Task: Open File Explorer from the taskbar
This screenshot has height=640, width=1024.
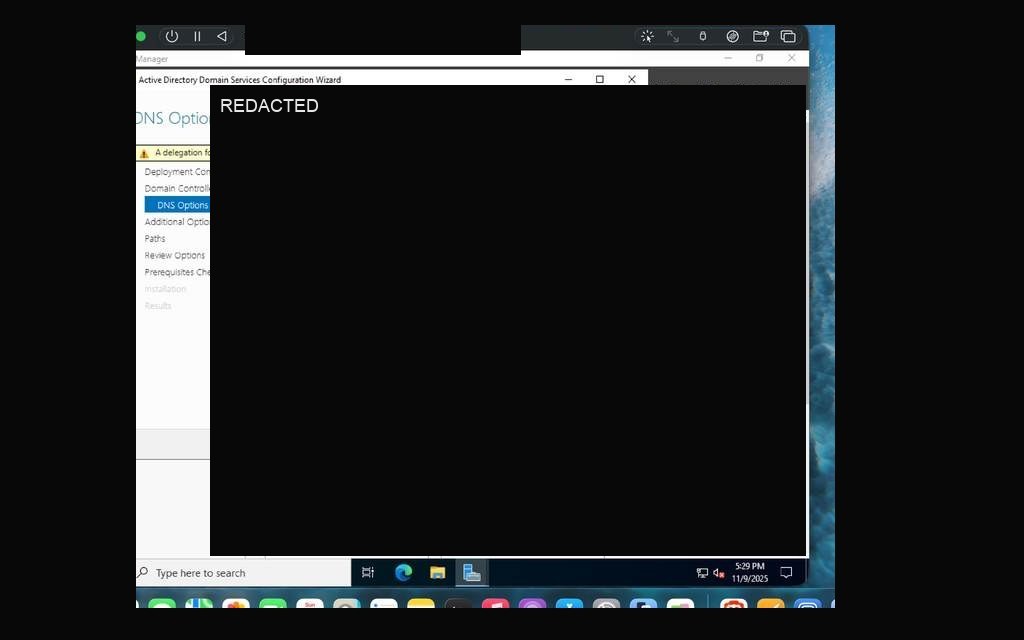Action: [x=438, y=573]
